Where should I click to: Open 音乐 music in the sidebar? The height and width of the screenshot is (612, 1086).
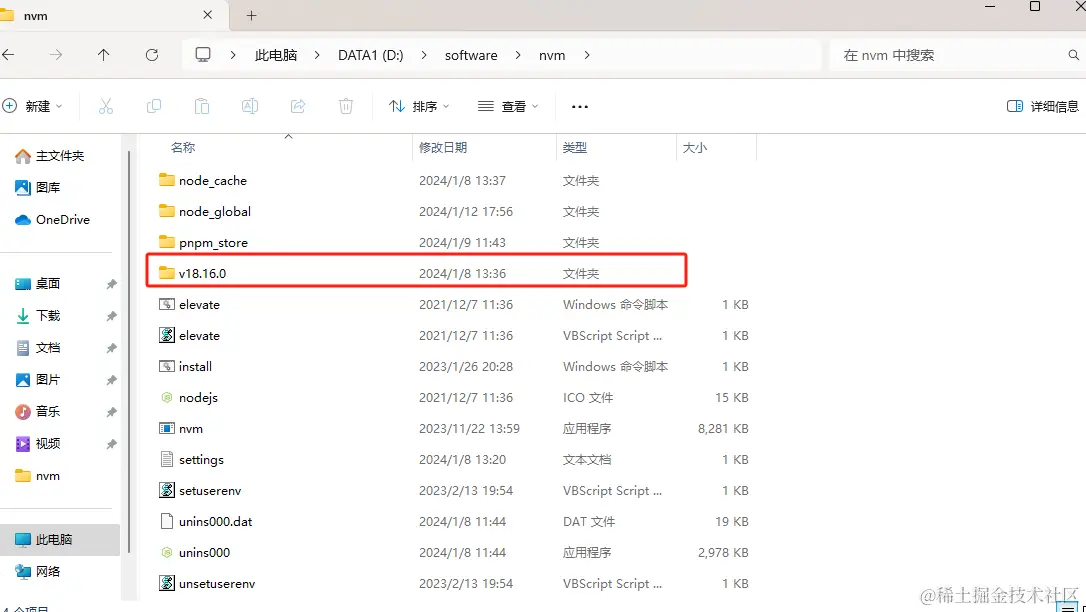[37, 411]
